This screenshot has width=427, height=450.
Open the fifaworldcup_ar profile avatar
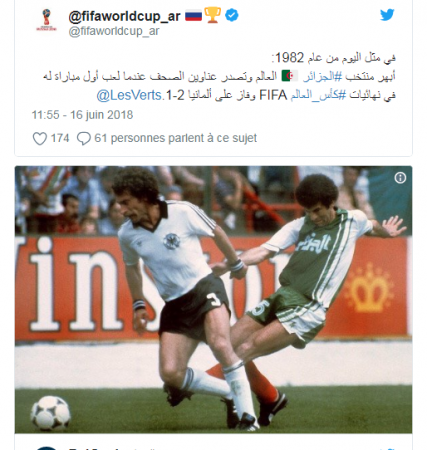(x=46, y=20)
